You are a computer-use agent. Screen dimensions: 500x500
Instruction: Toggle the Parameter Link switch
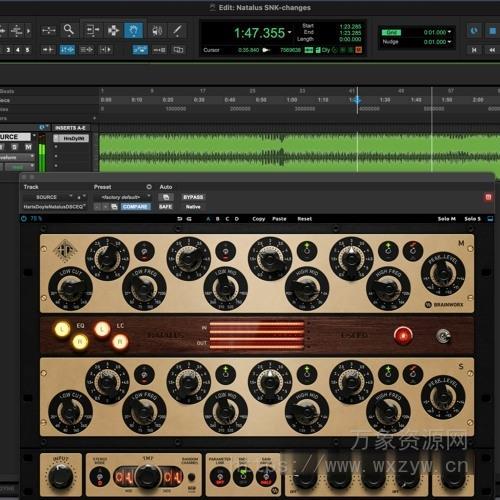click(220, 477)
